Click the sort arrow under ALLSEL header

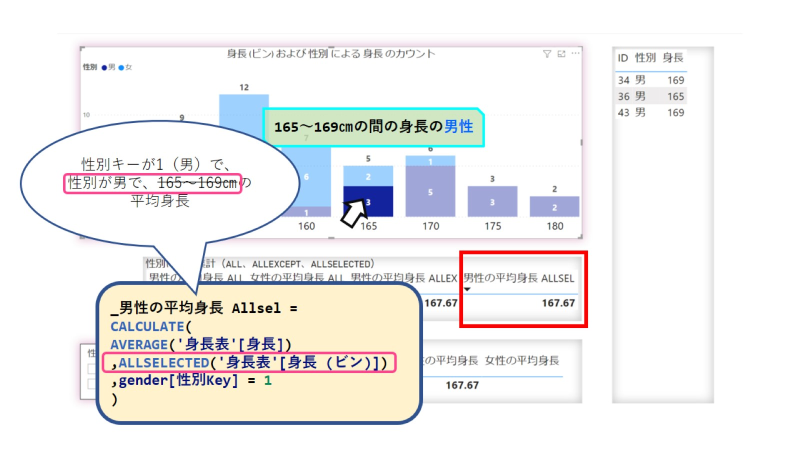467,289
